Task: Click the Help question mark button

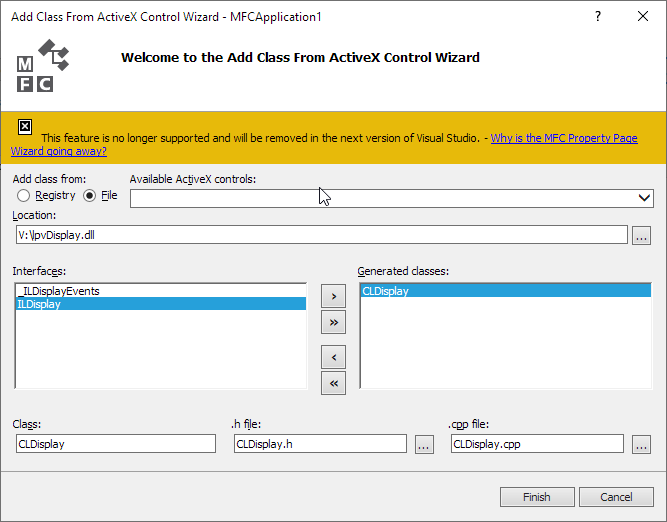Action: click(598, 16)
